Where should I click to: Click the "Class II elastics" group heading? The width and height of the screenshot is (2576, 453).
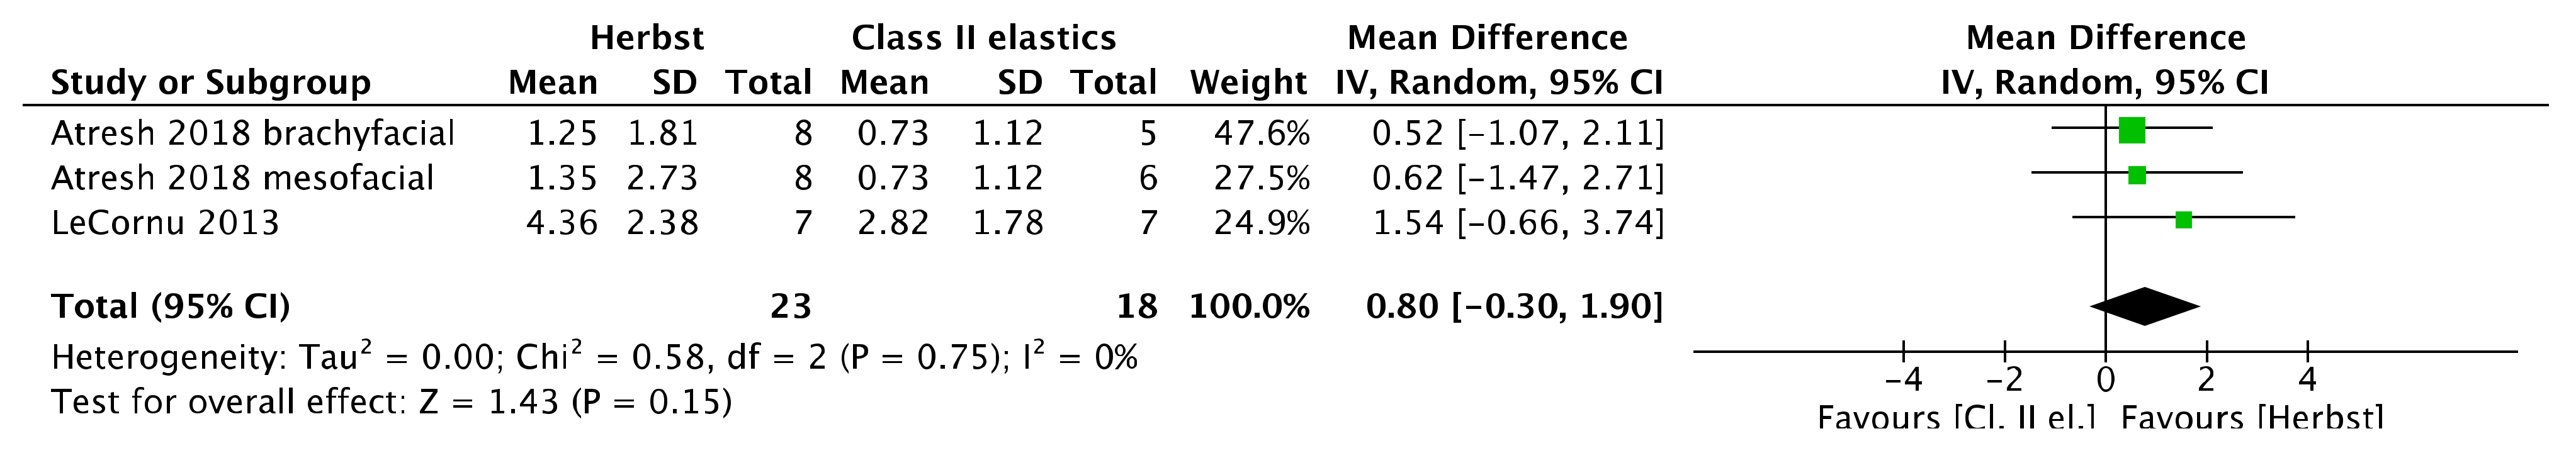click(x=983, y=38)
